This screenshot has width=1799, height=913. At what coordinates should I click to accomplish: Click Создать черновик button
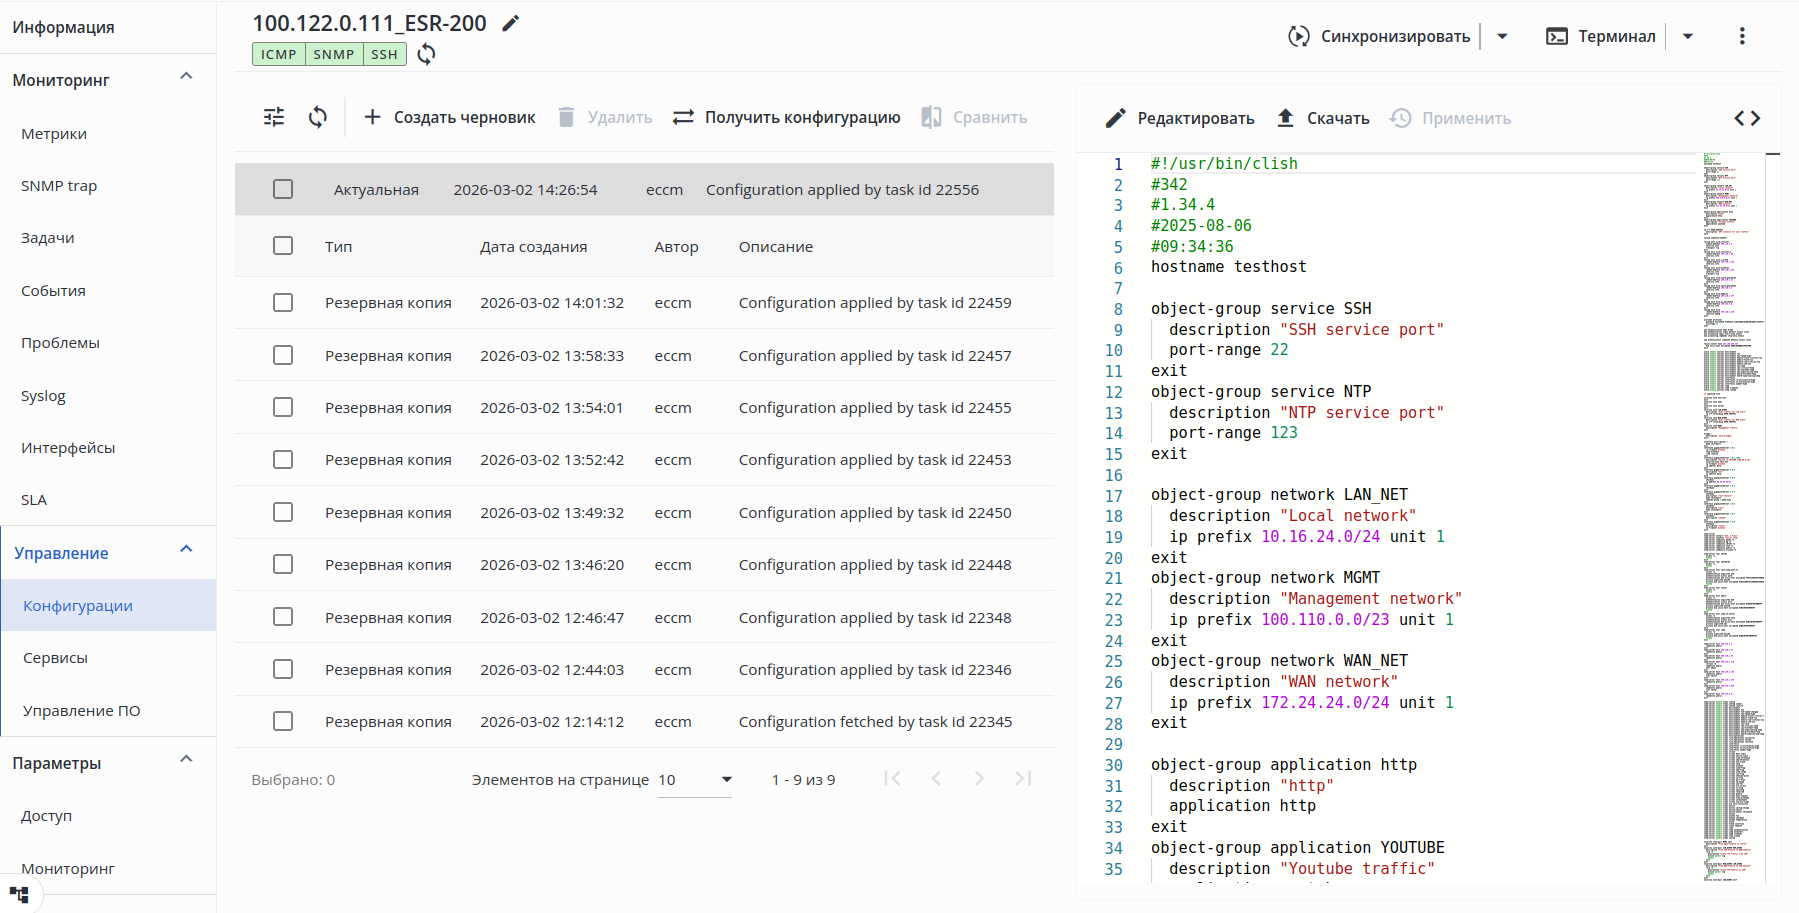449,117
